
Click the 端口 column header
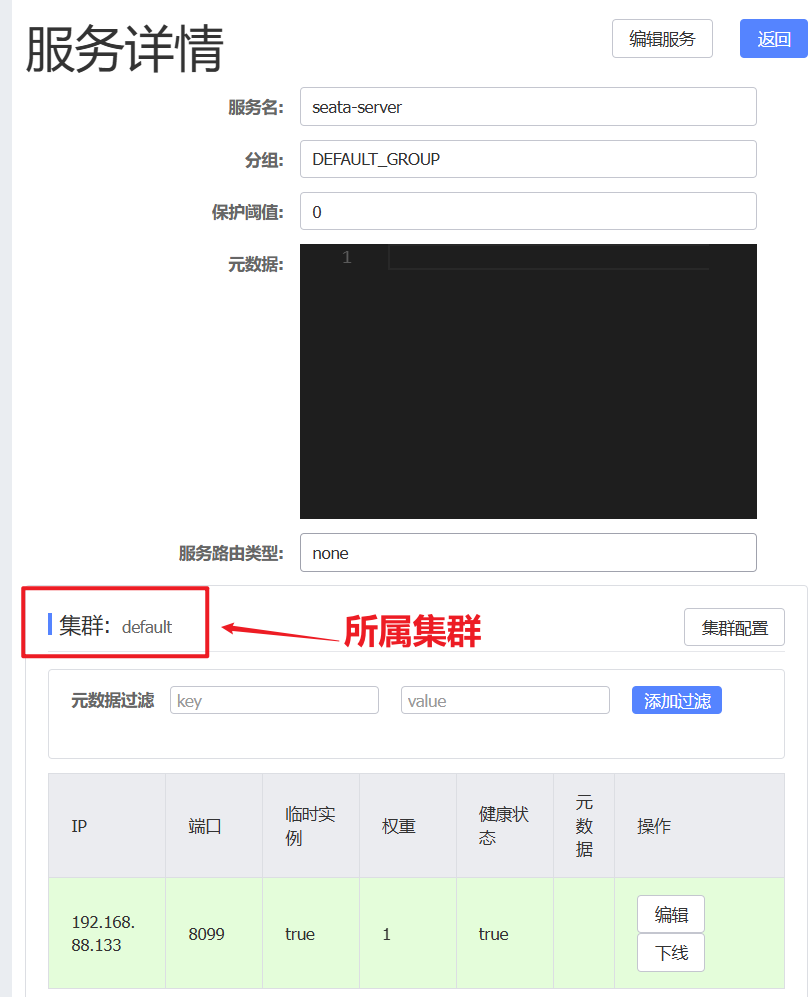[x=205, y=827]
